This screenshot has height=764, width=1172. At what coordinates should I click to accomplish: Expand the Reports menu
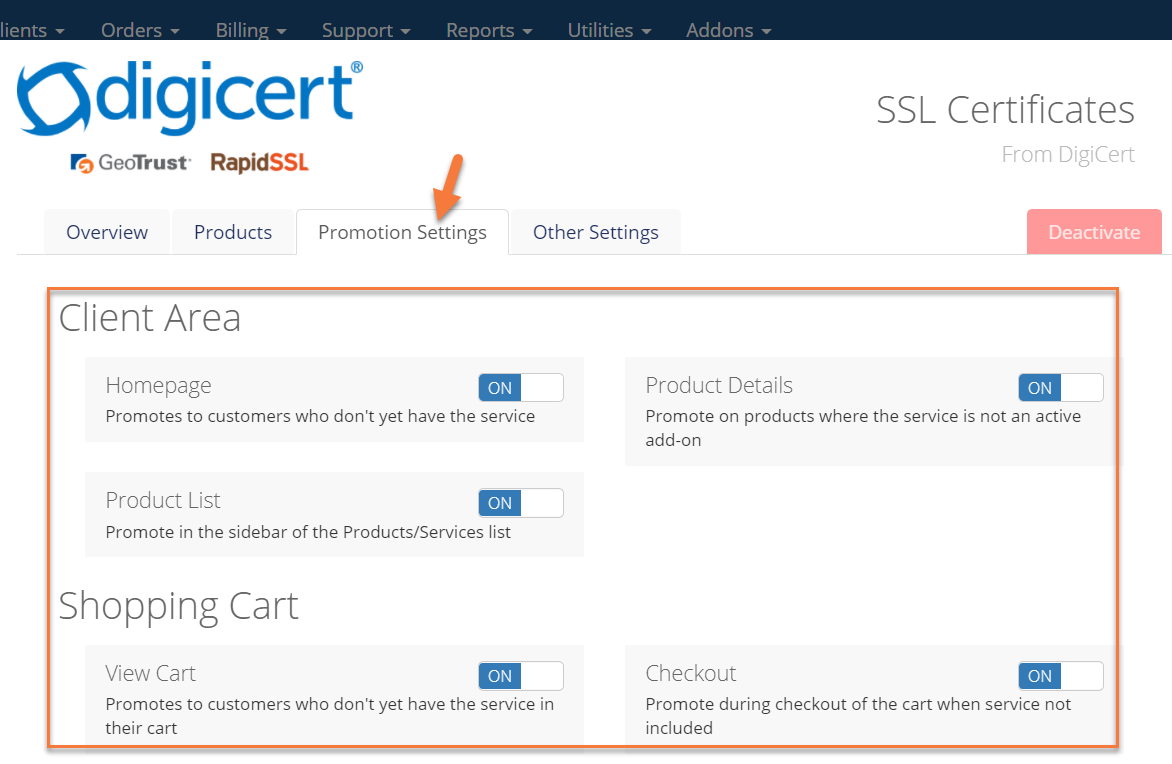tap(489, 30)
